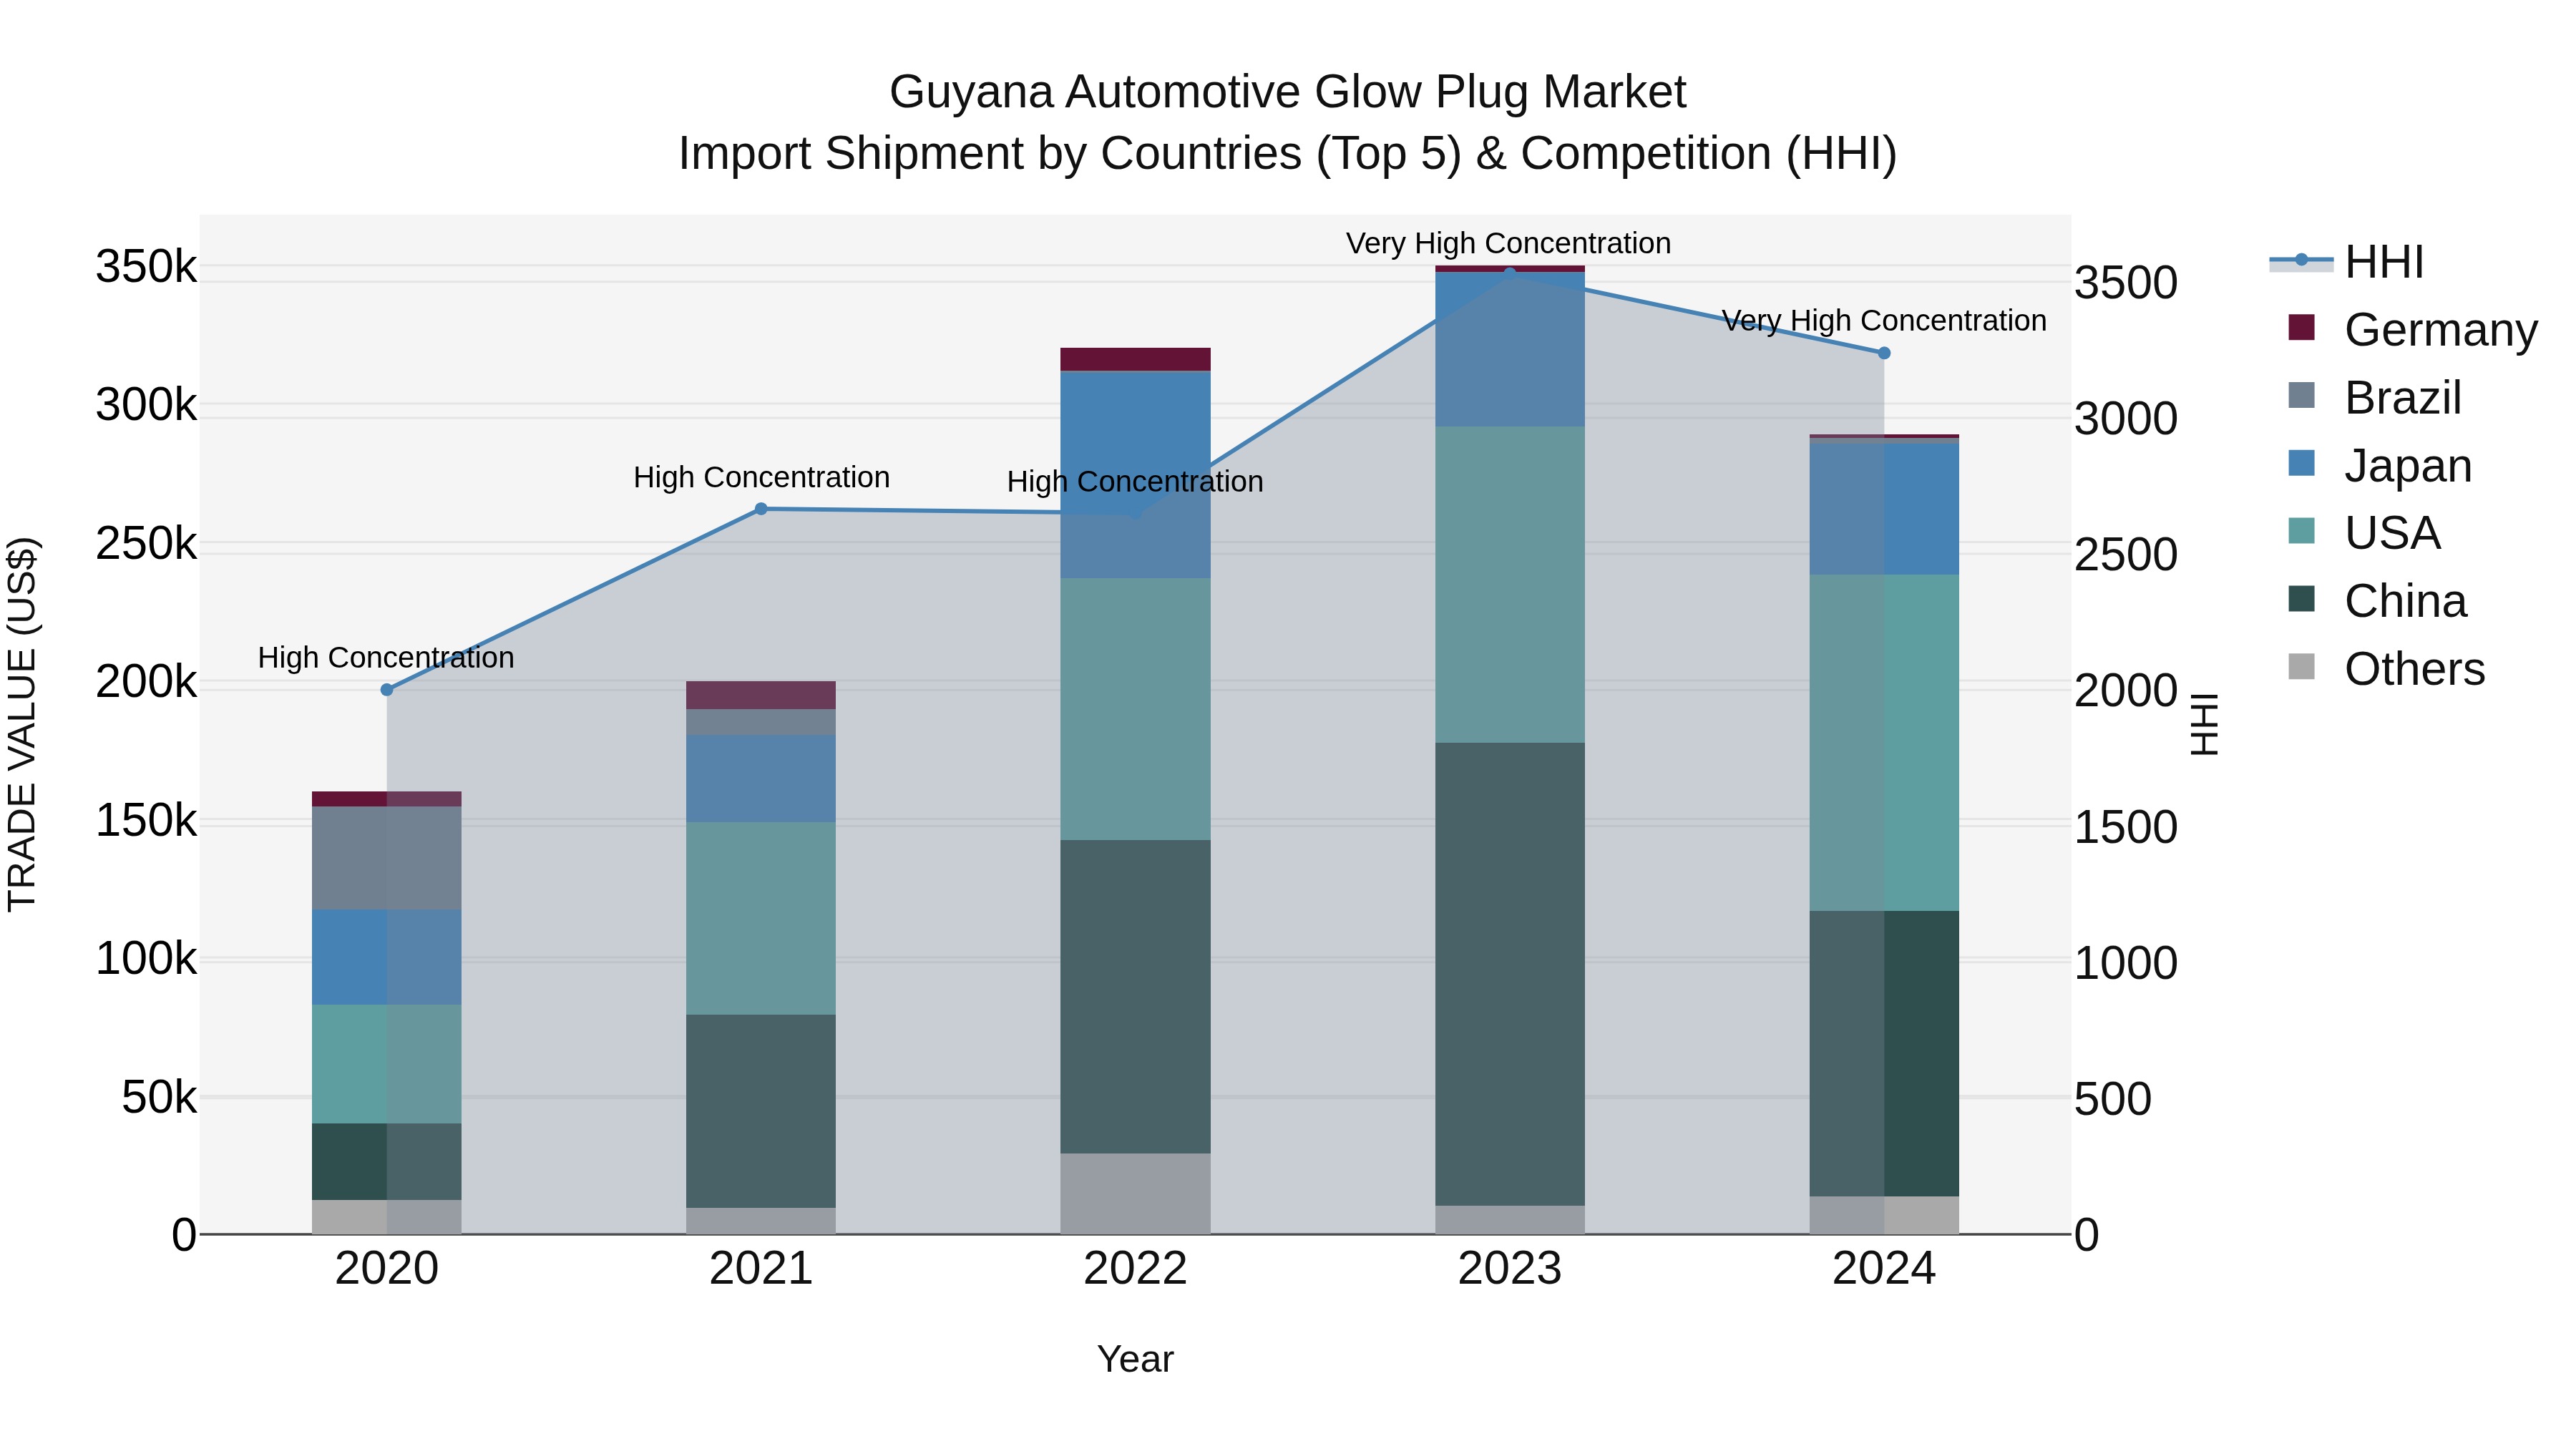Click the 2022 Others bar segment

coord(1135,1194)
